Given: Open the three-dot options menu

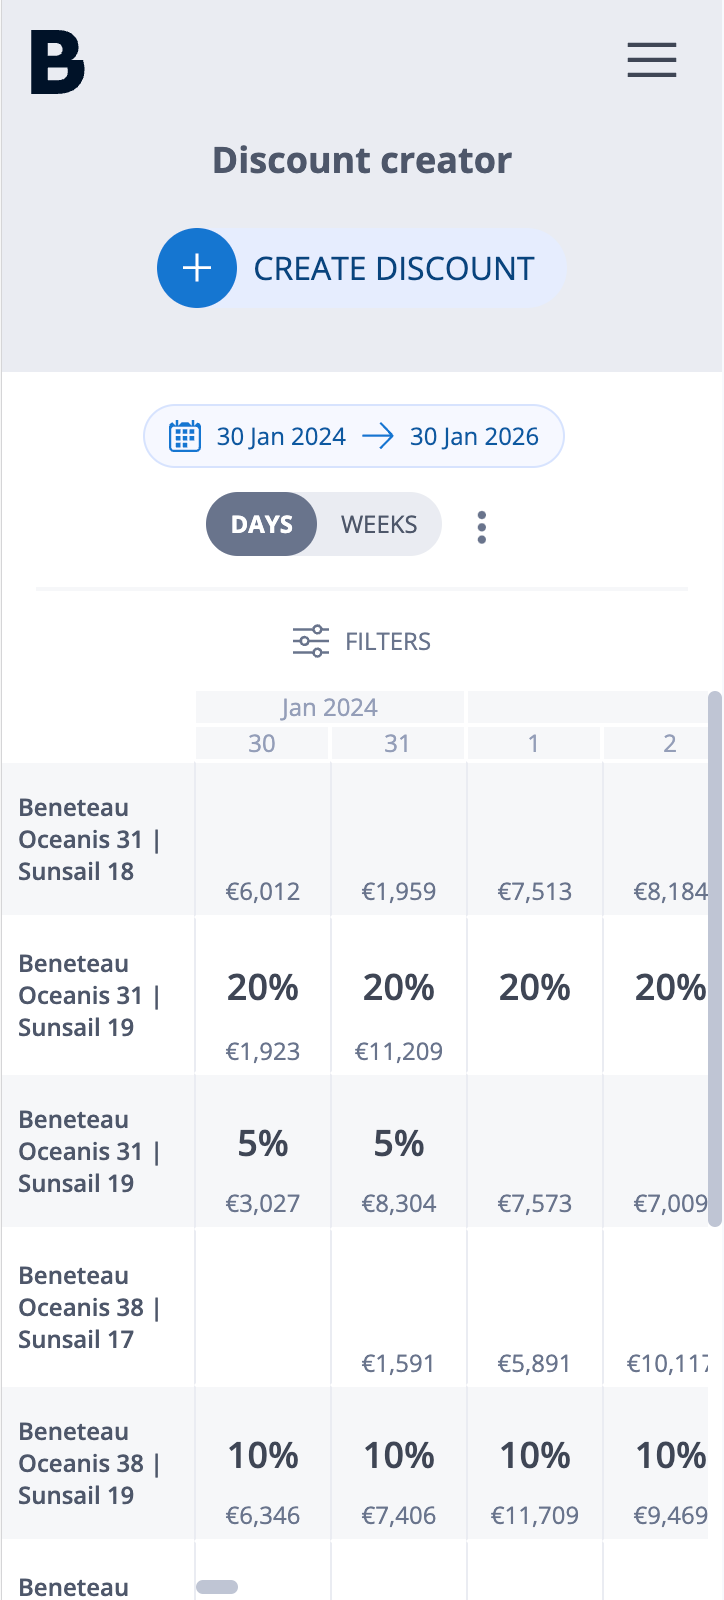Looking at the screenshot, I should pos(482,526).
